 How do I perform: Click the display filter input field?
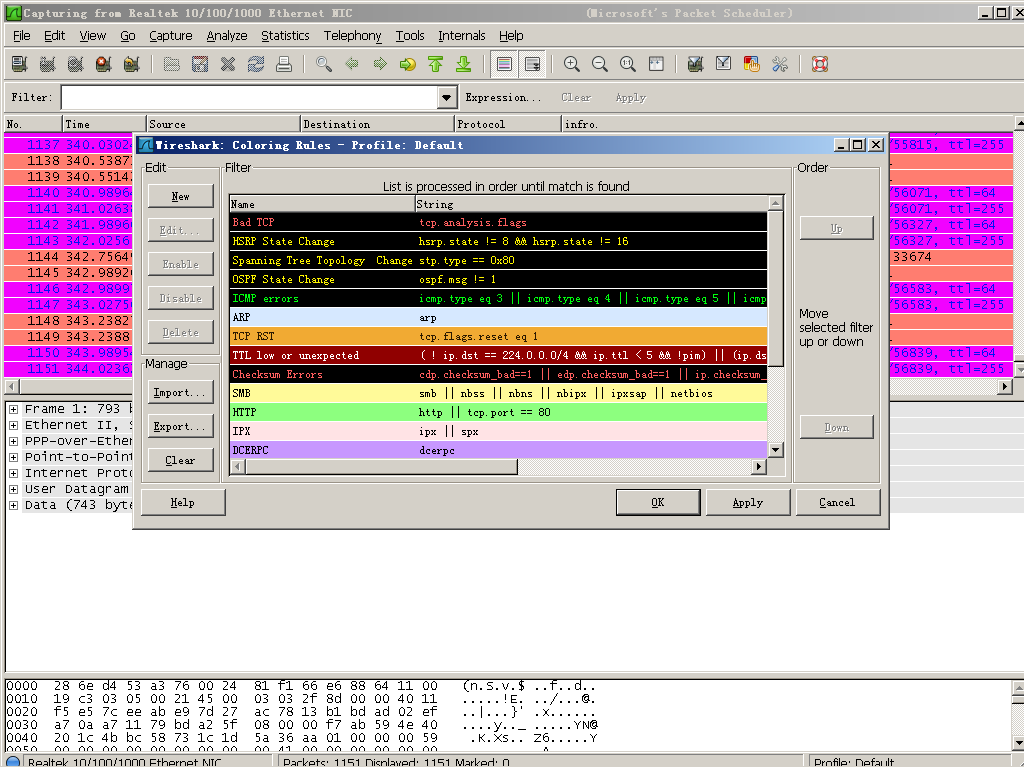[249, 98]
